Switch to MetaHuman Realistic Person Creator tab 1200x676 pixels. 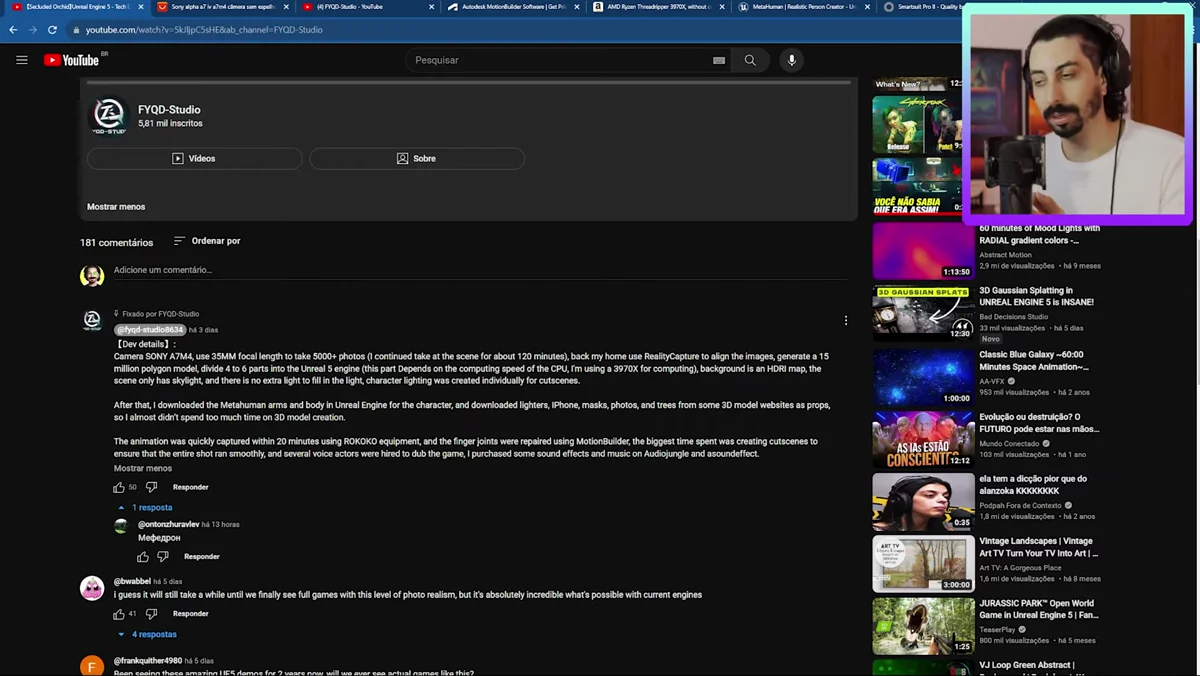(802, 7)
